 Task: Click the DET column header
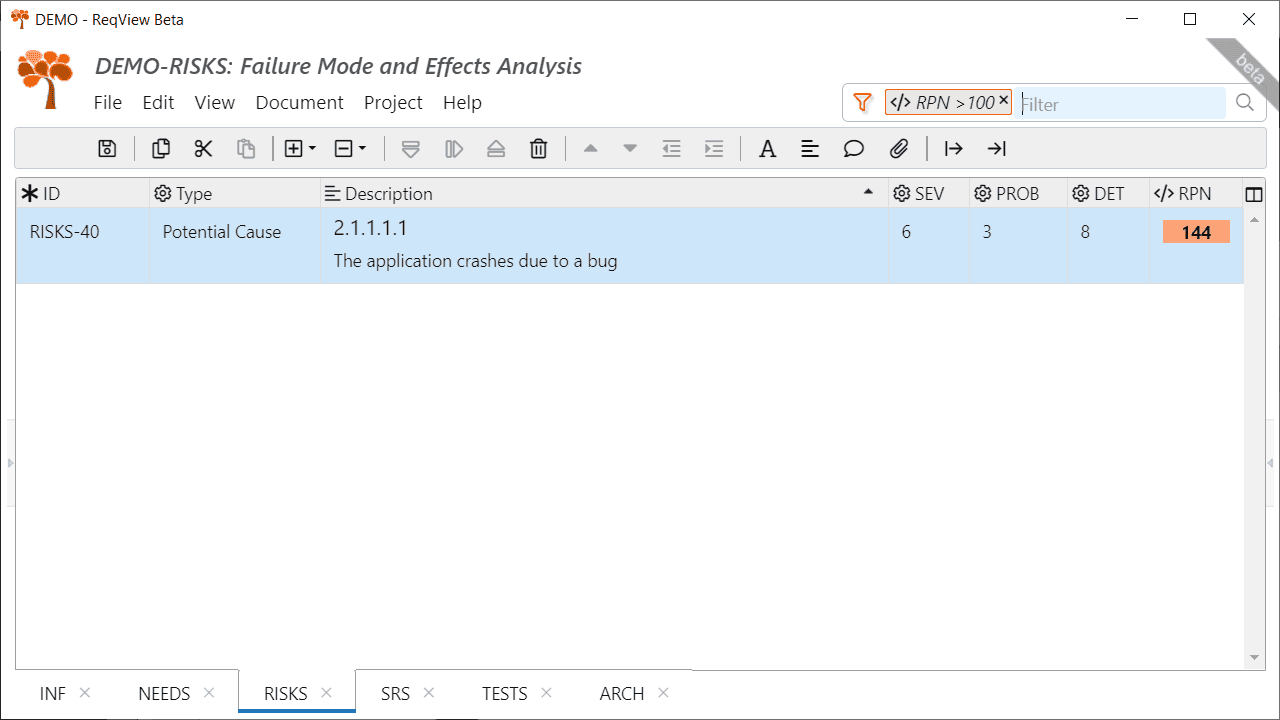(x=1107, y=194)
